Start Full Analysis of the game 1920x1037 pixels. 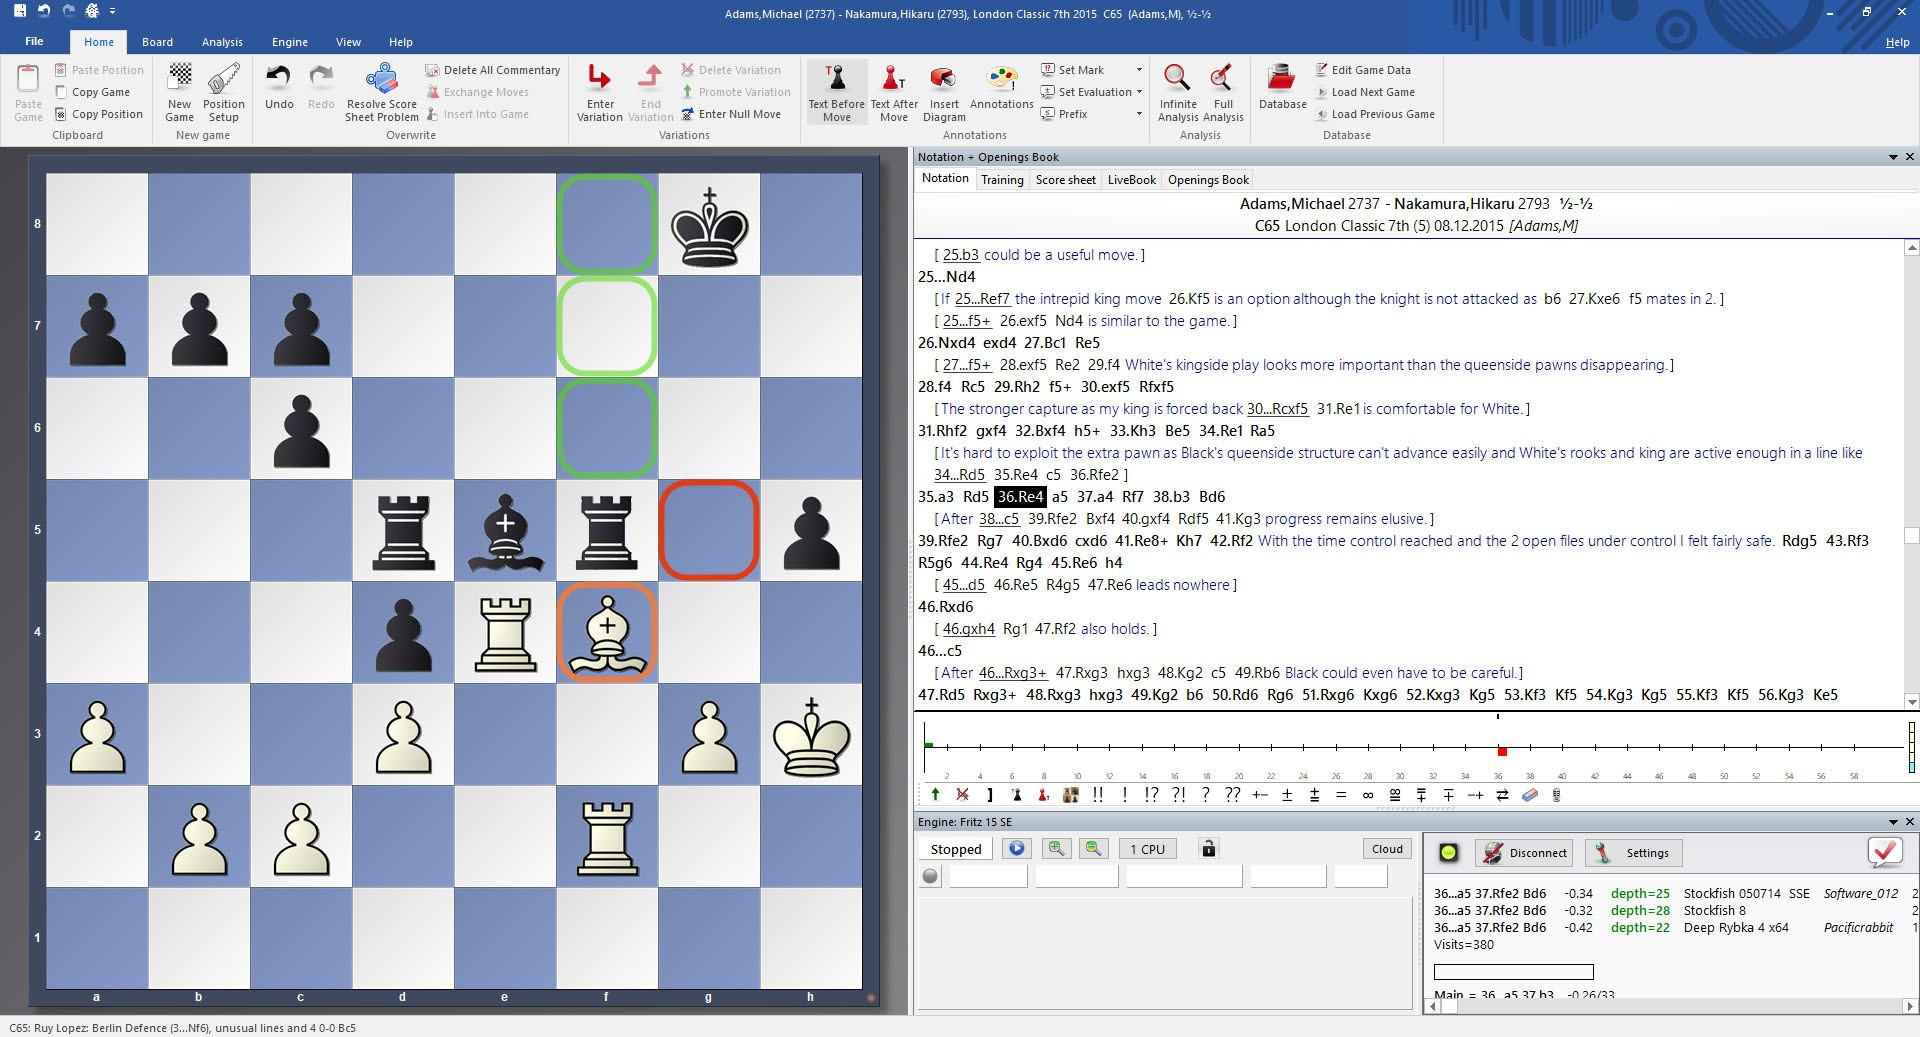(1222, 90)
